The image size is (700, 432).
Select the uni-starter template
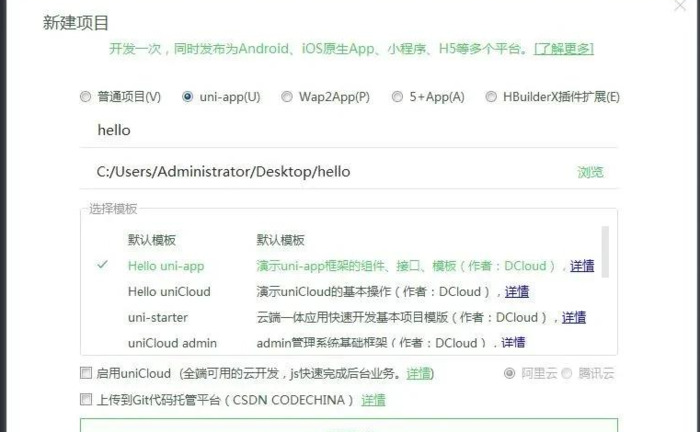click(x=152, y=317)
